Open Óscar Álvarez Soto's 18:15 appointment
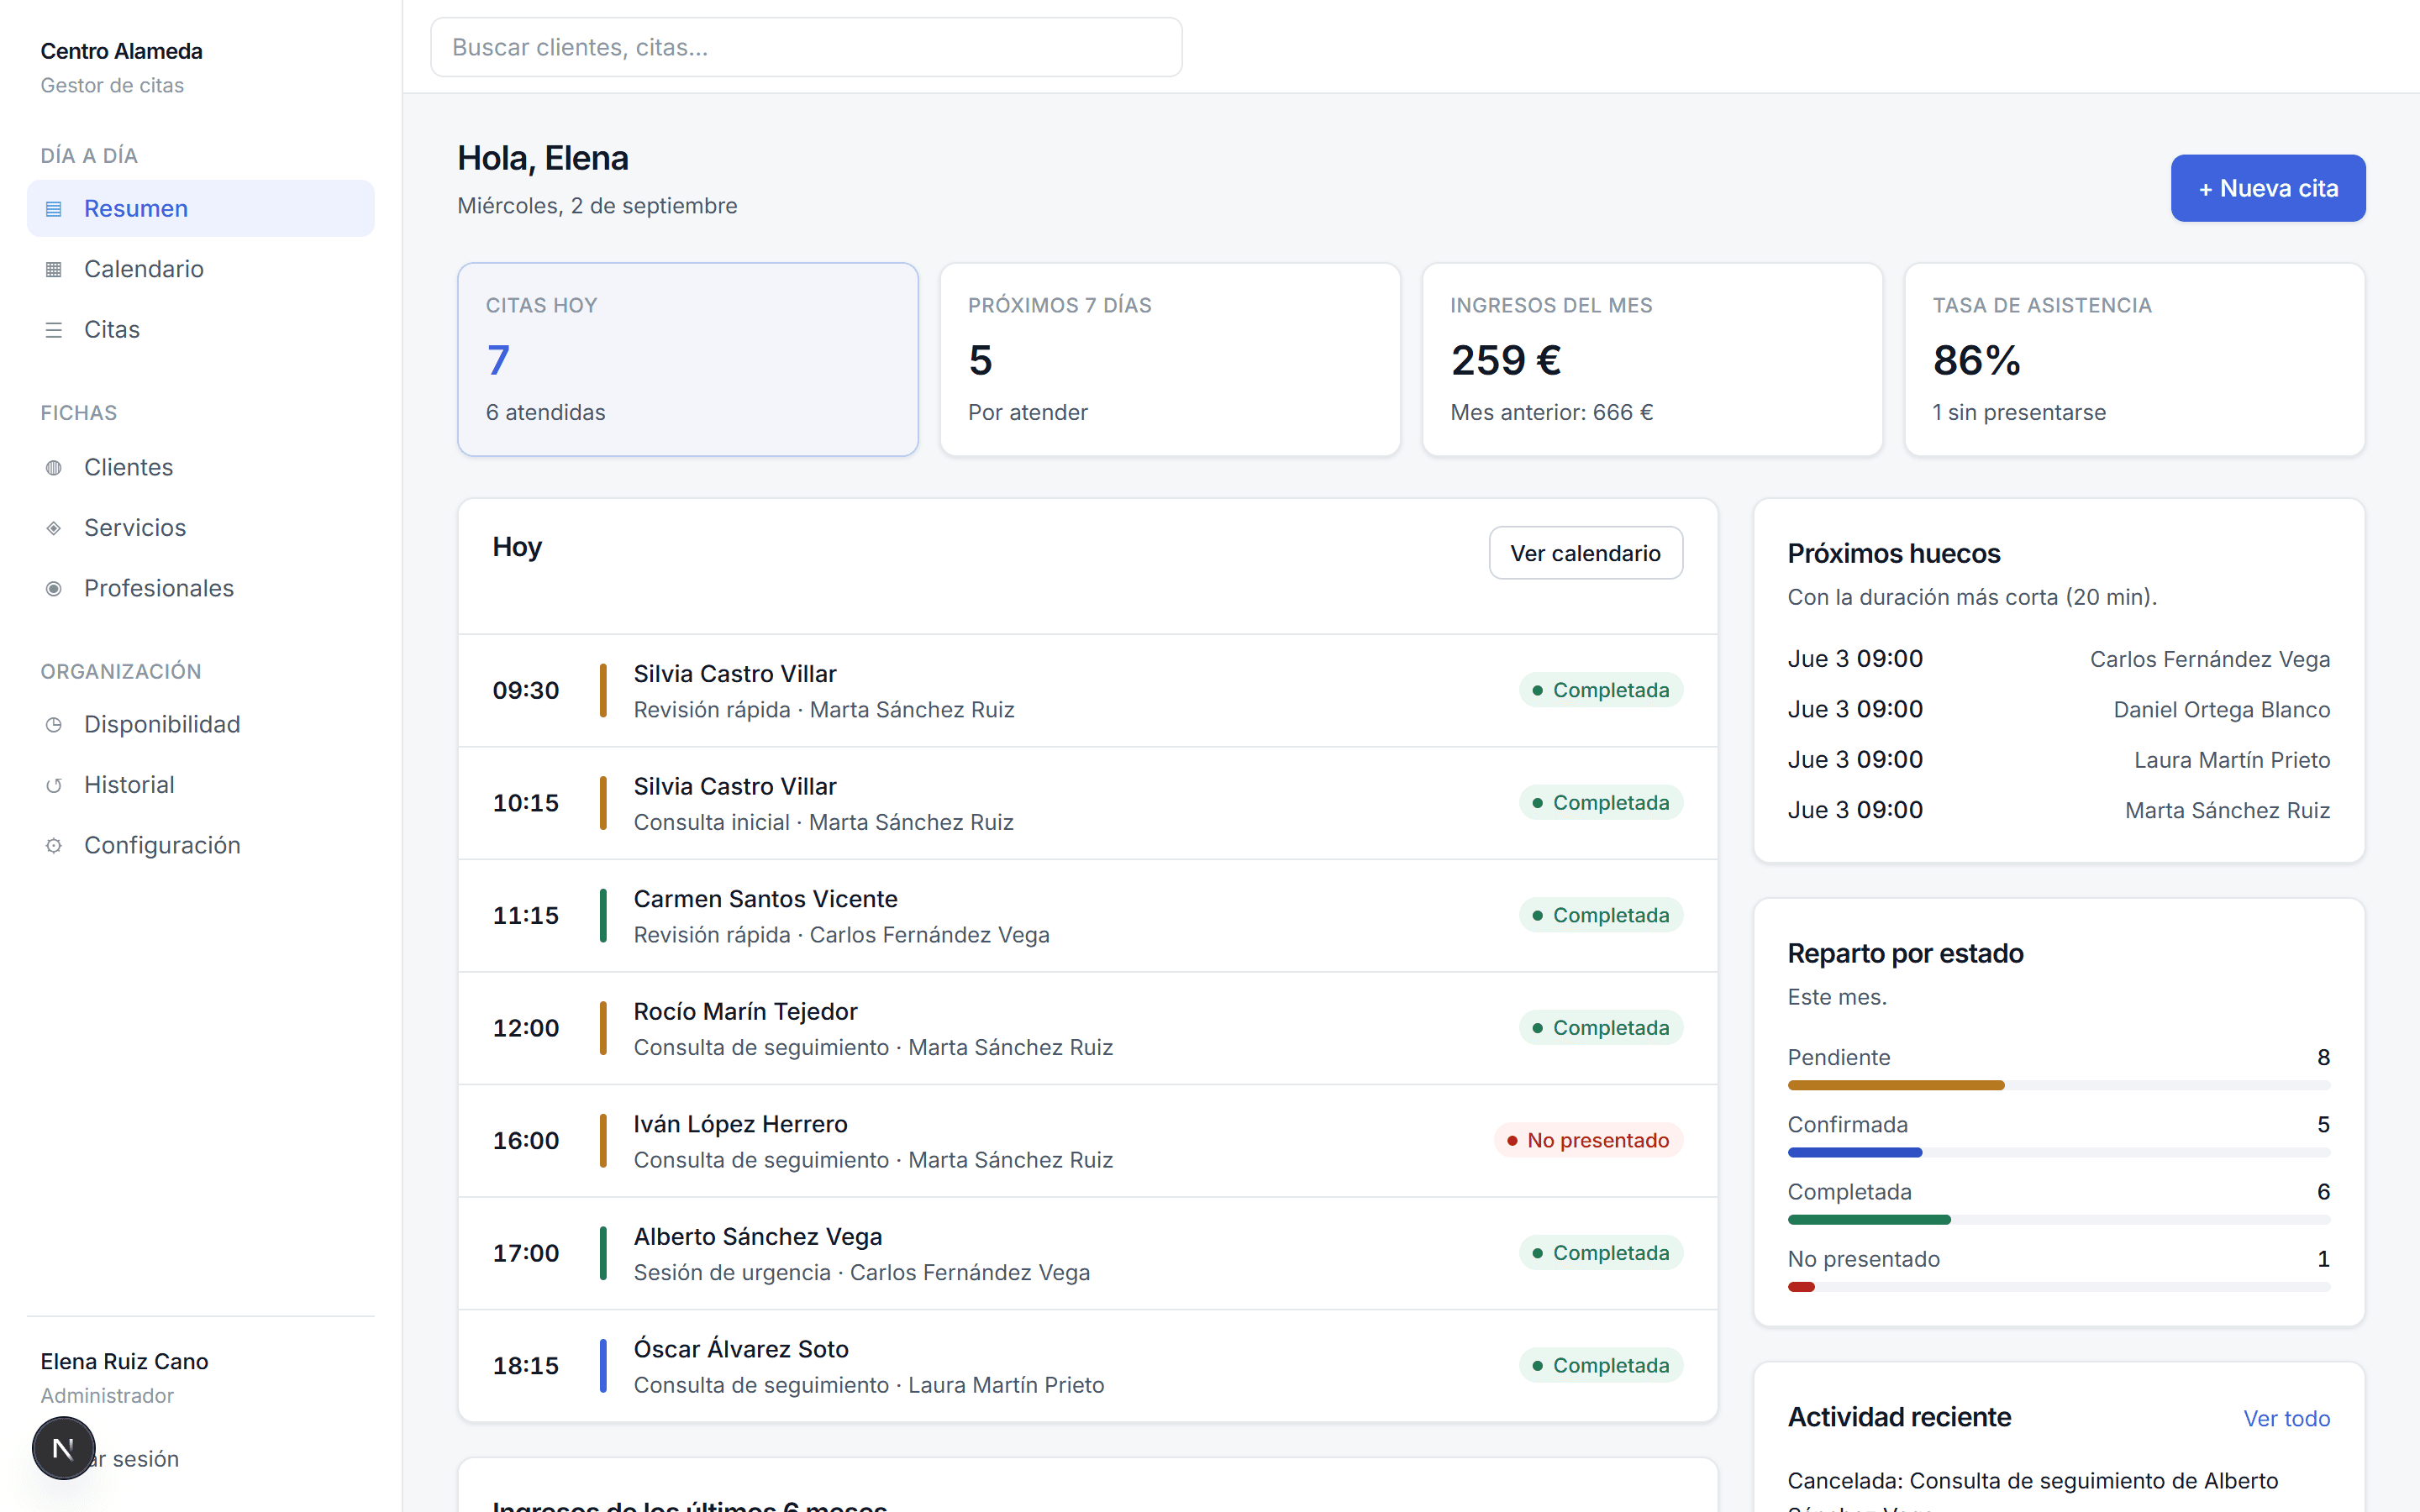2420x1512 pixels. coord(1087,1366)
